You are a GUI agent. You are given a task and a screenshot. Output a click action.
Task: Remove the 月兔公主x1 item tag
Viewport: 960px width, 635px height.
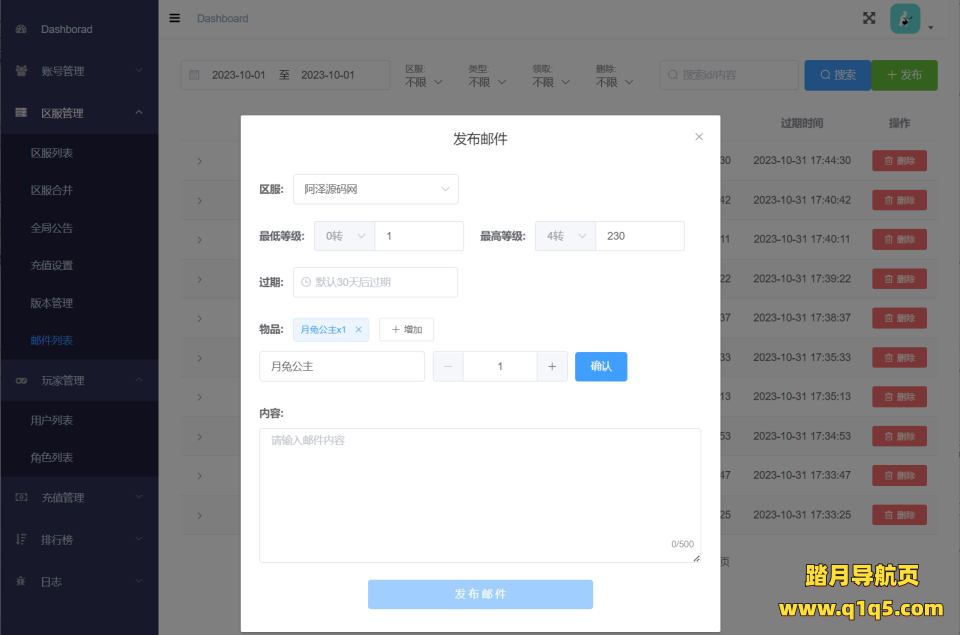click(x=359, y=329)
